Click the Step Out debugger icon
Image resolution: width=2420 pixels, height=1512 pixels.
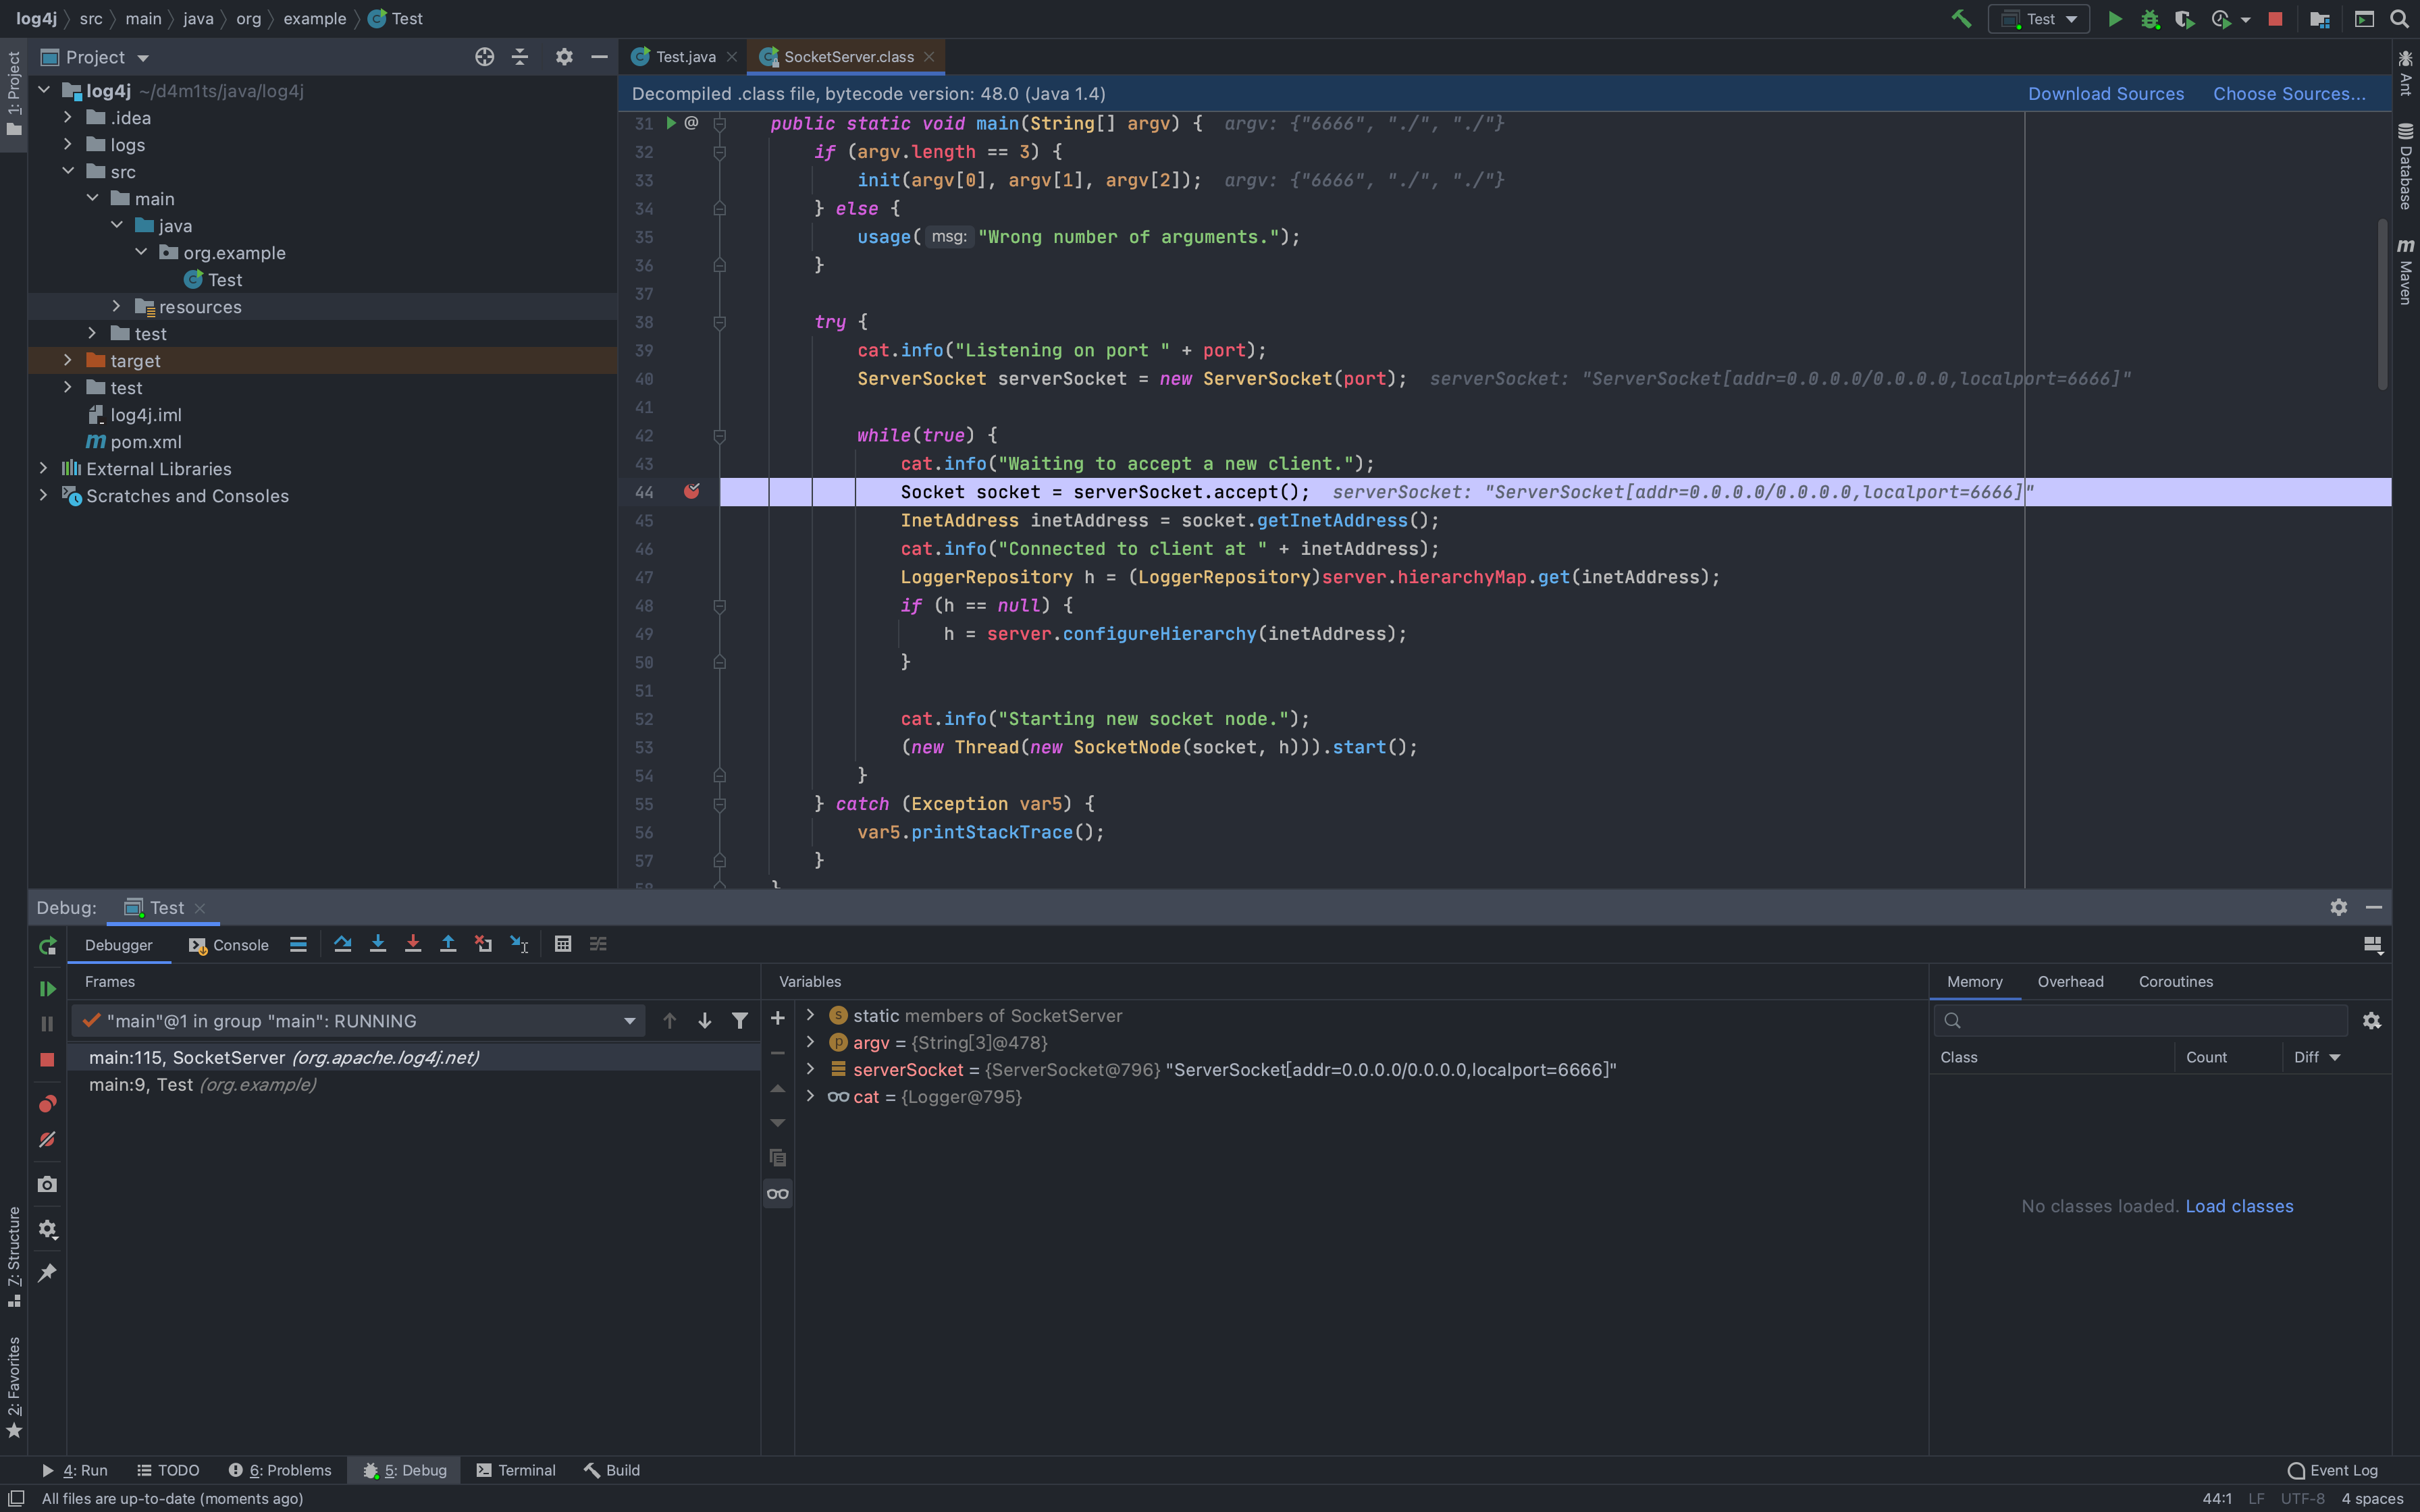pos(448,944)
